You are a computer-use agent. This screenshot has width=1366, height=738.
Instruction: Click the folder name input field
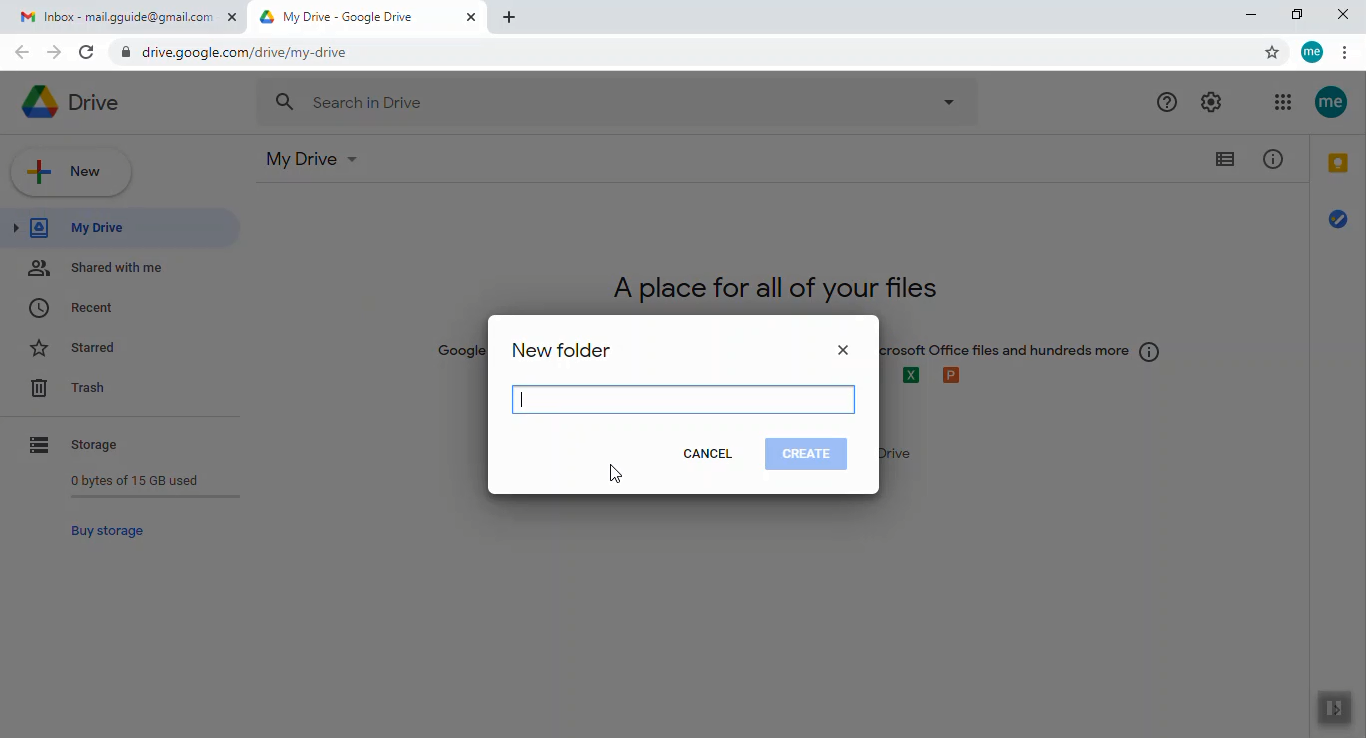(683, 399)
